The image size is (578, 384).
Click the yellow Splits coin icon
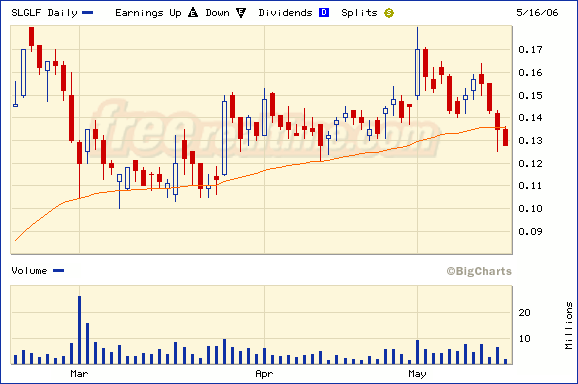[x=389, y=13]
